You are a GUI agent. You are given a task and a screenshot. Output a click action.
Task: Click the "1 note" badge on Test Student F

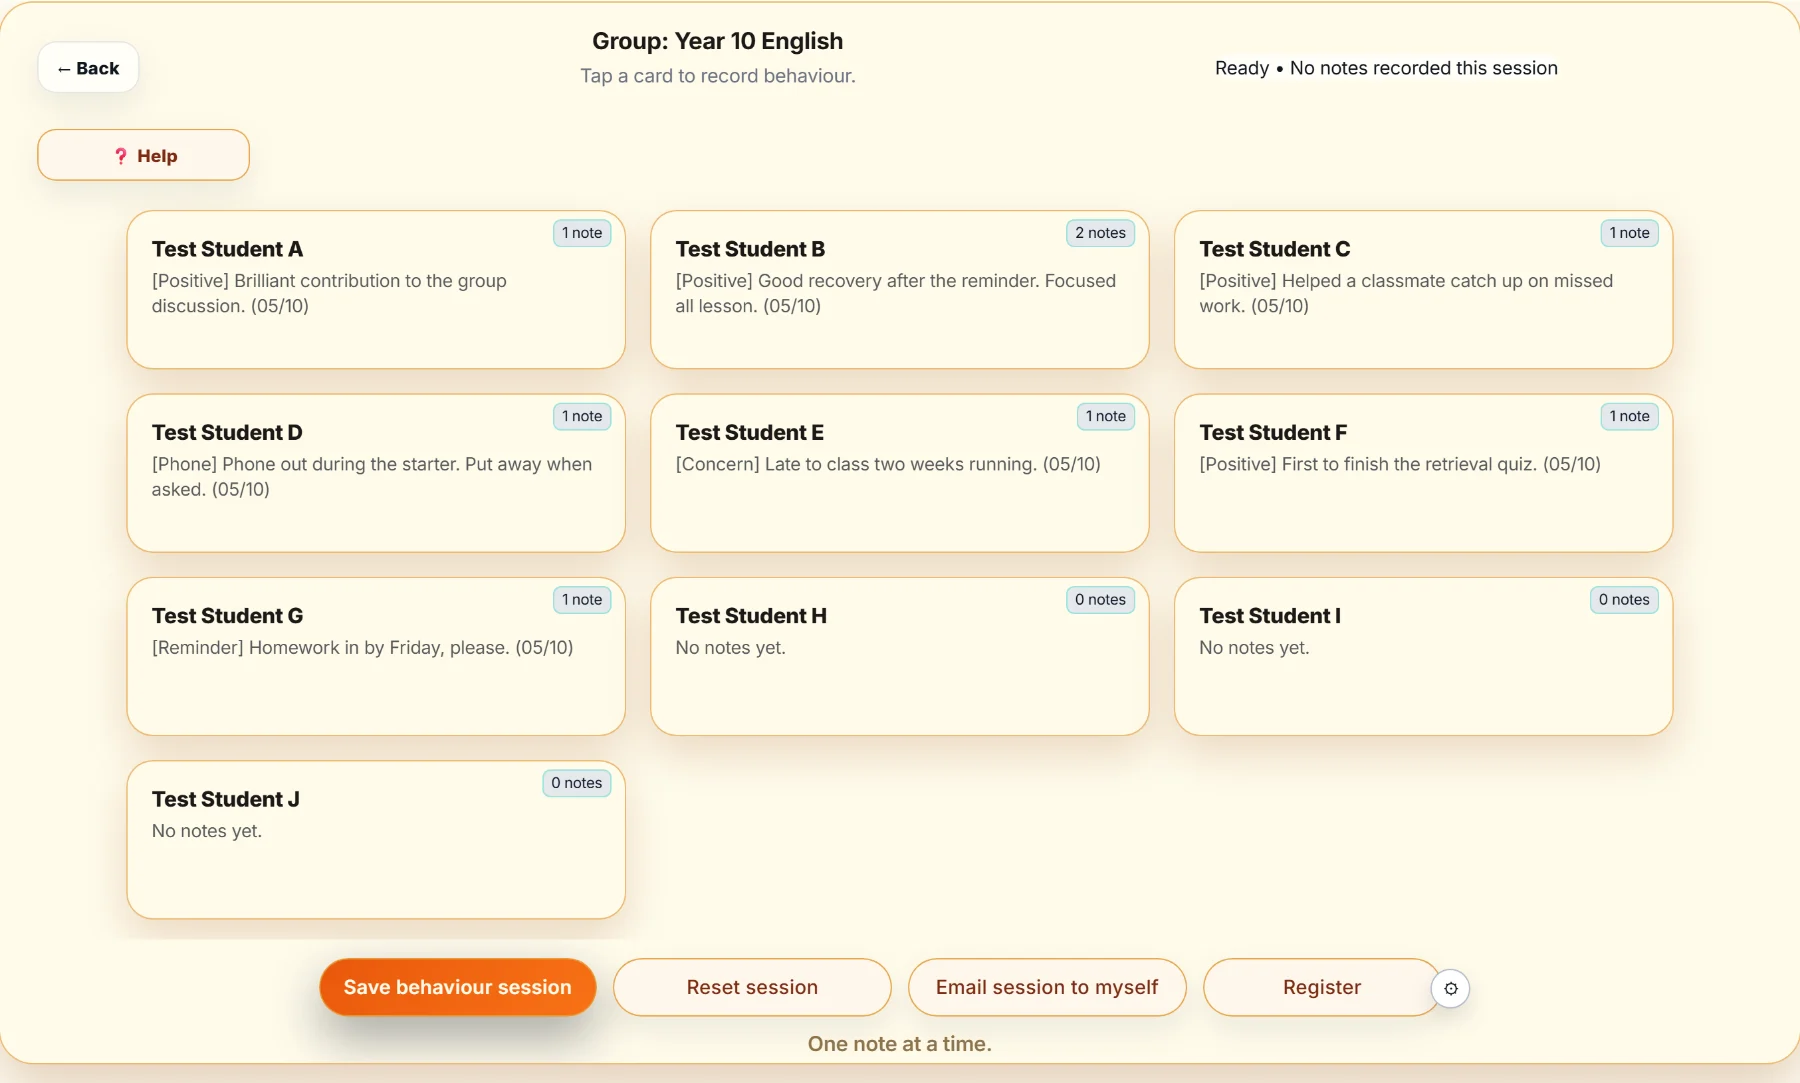[x=1629, y=416]
